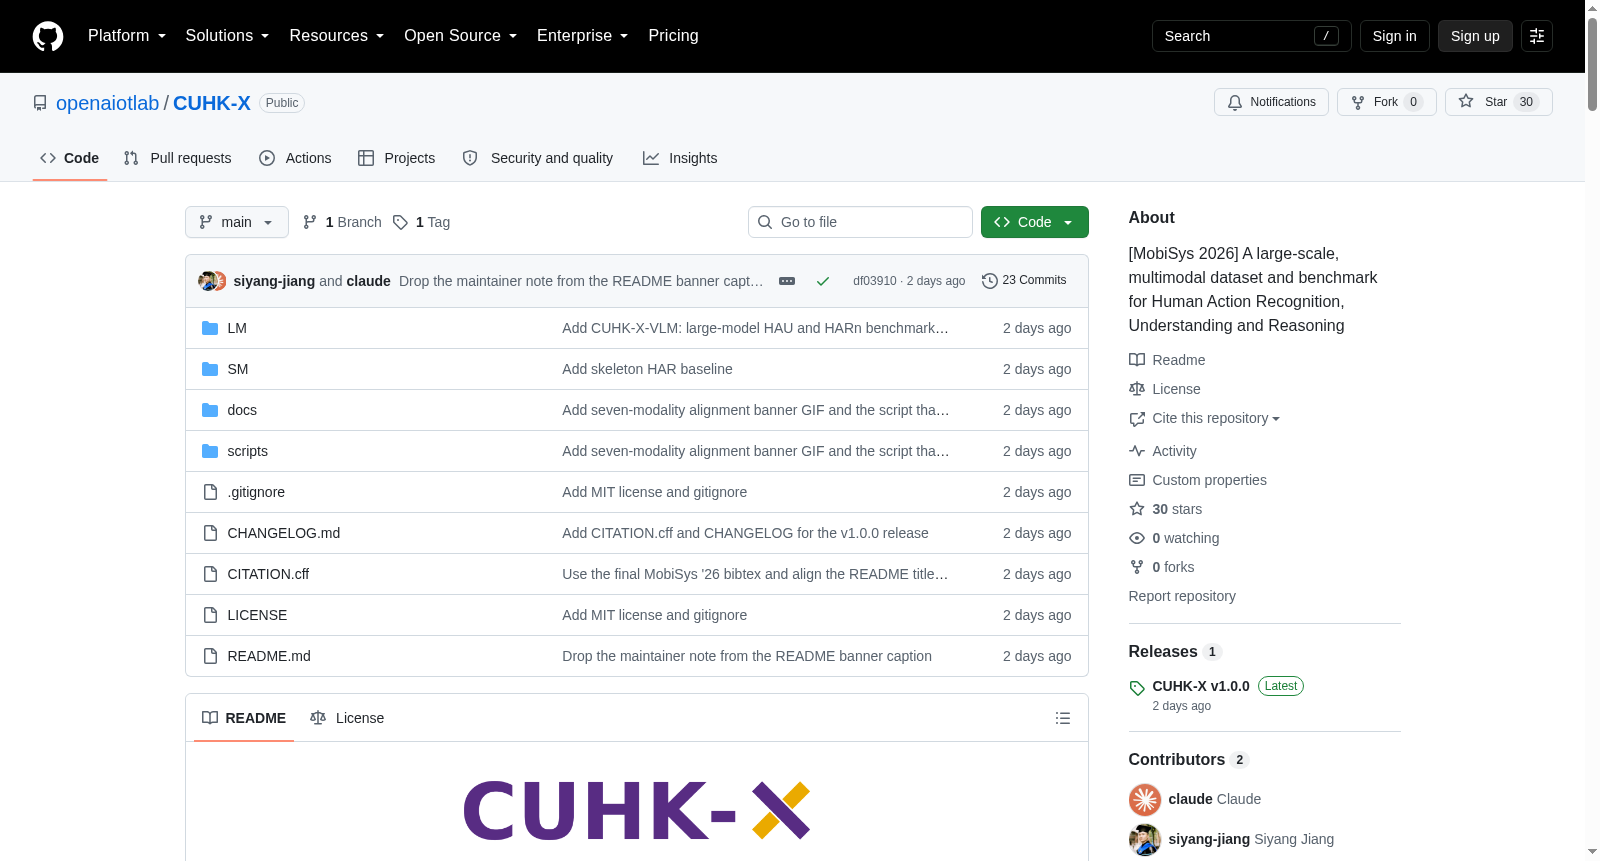The height and width of the screenshot is (861, 1600).
Task: Click the siyang-jiang contributor avatar
Action: point(1145,840)
